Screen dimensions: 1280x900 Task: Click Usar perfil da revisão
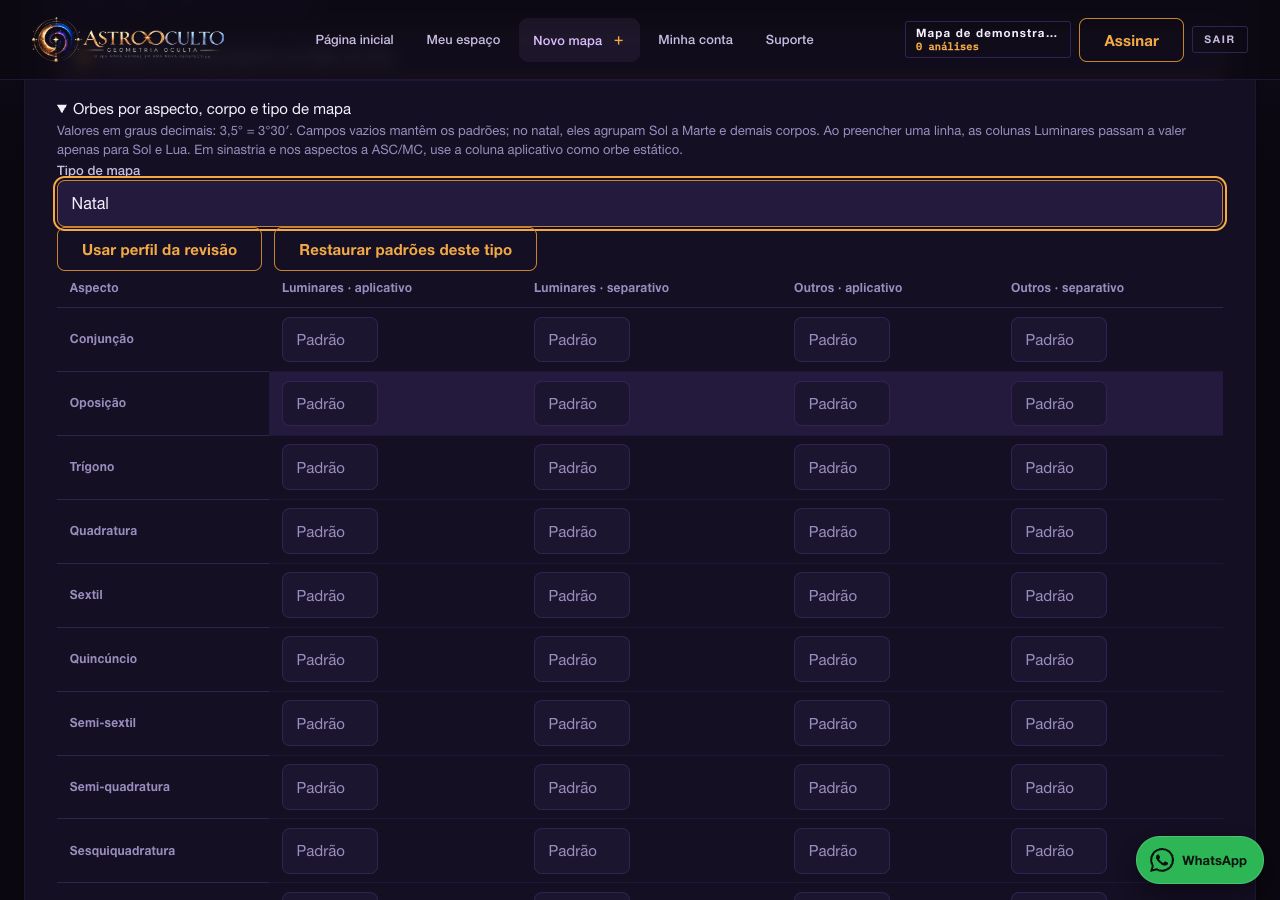(159, 249)
